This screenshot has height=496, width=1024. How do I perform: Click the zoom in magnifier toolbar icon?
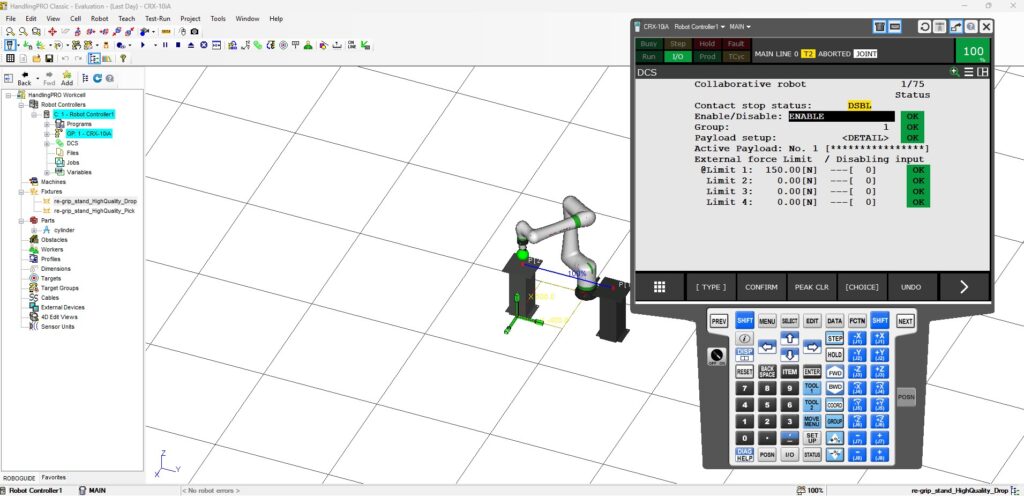click(10, 31)
